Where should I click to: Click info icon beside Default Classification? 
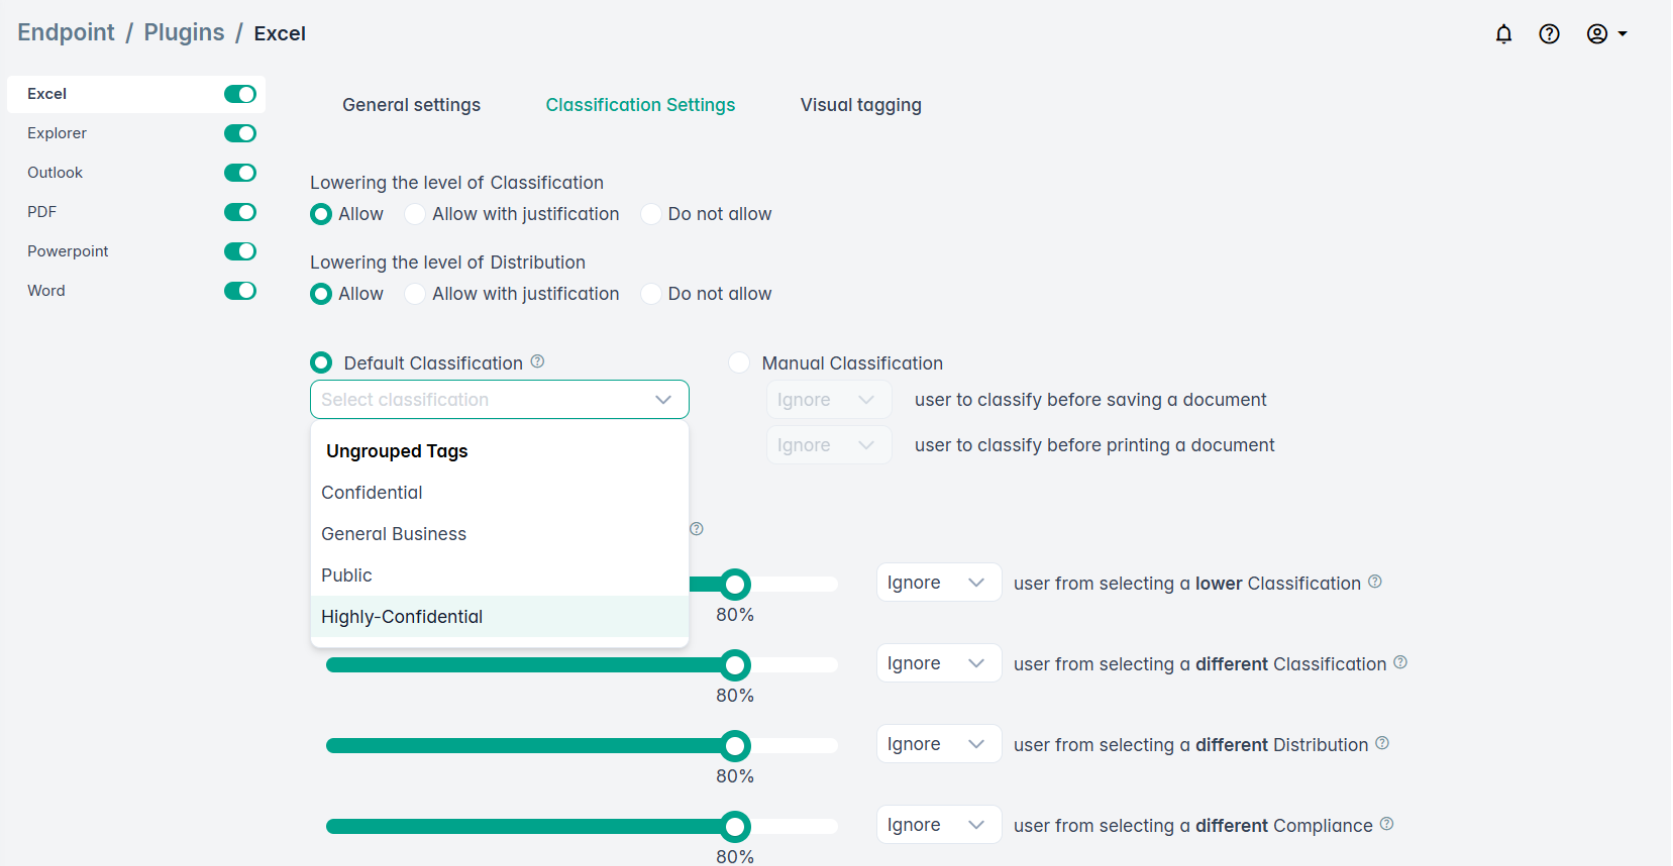coord(537,362)
